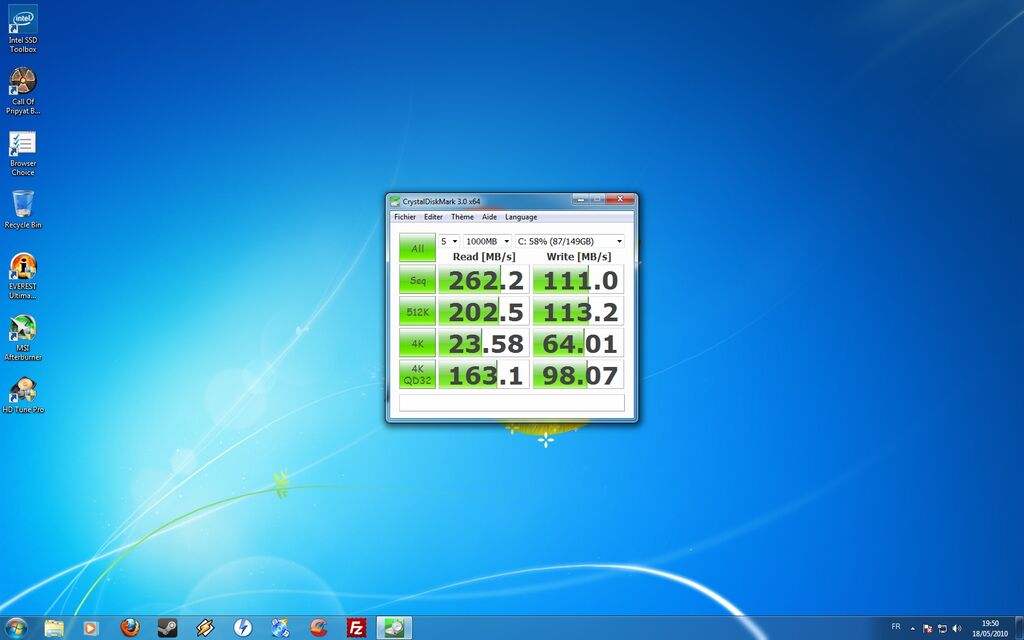This screenshot has height=640, width=1024.
Task: Click 4K QD32 read result 163.1
Action: click(x=484, y=374)
